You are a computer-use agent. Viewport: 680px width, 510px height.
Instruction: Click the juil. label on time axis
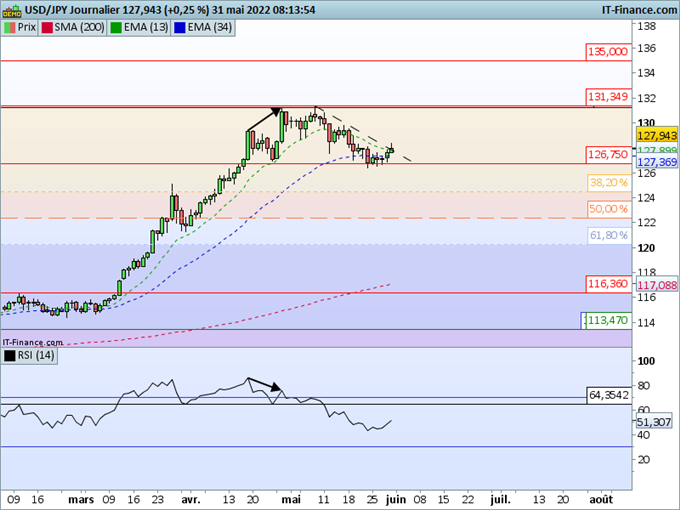500,500
